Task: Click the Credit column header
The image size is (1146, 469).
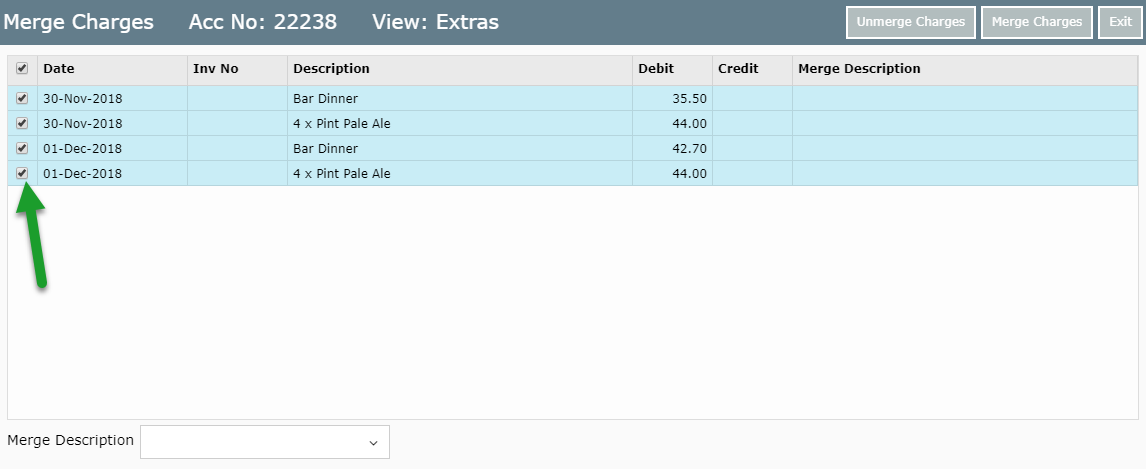Action: click(738, 69)
